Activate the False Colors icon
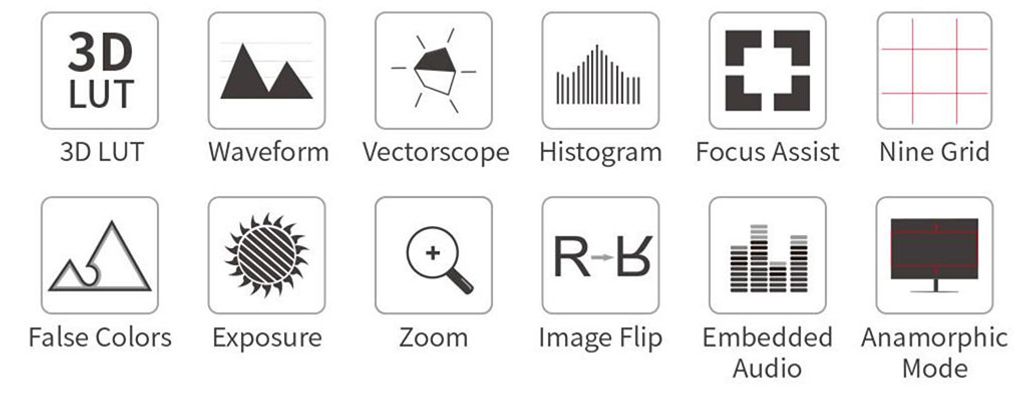1024x418 pixels. click(100, 255)
